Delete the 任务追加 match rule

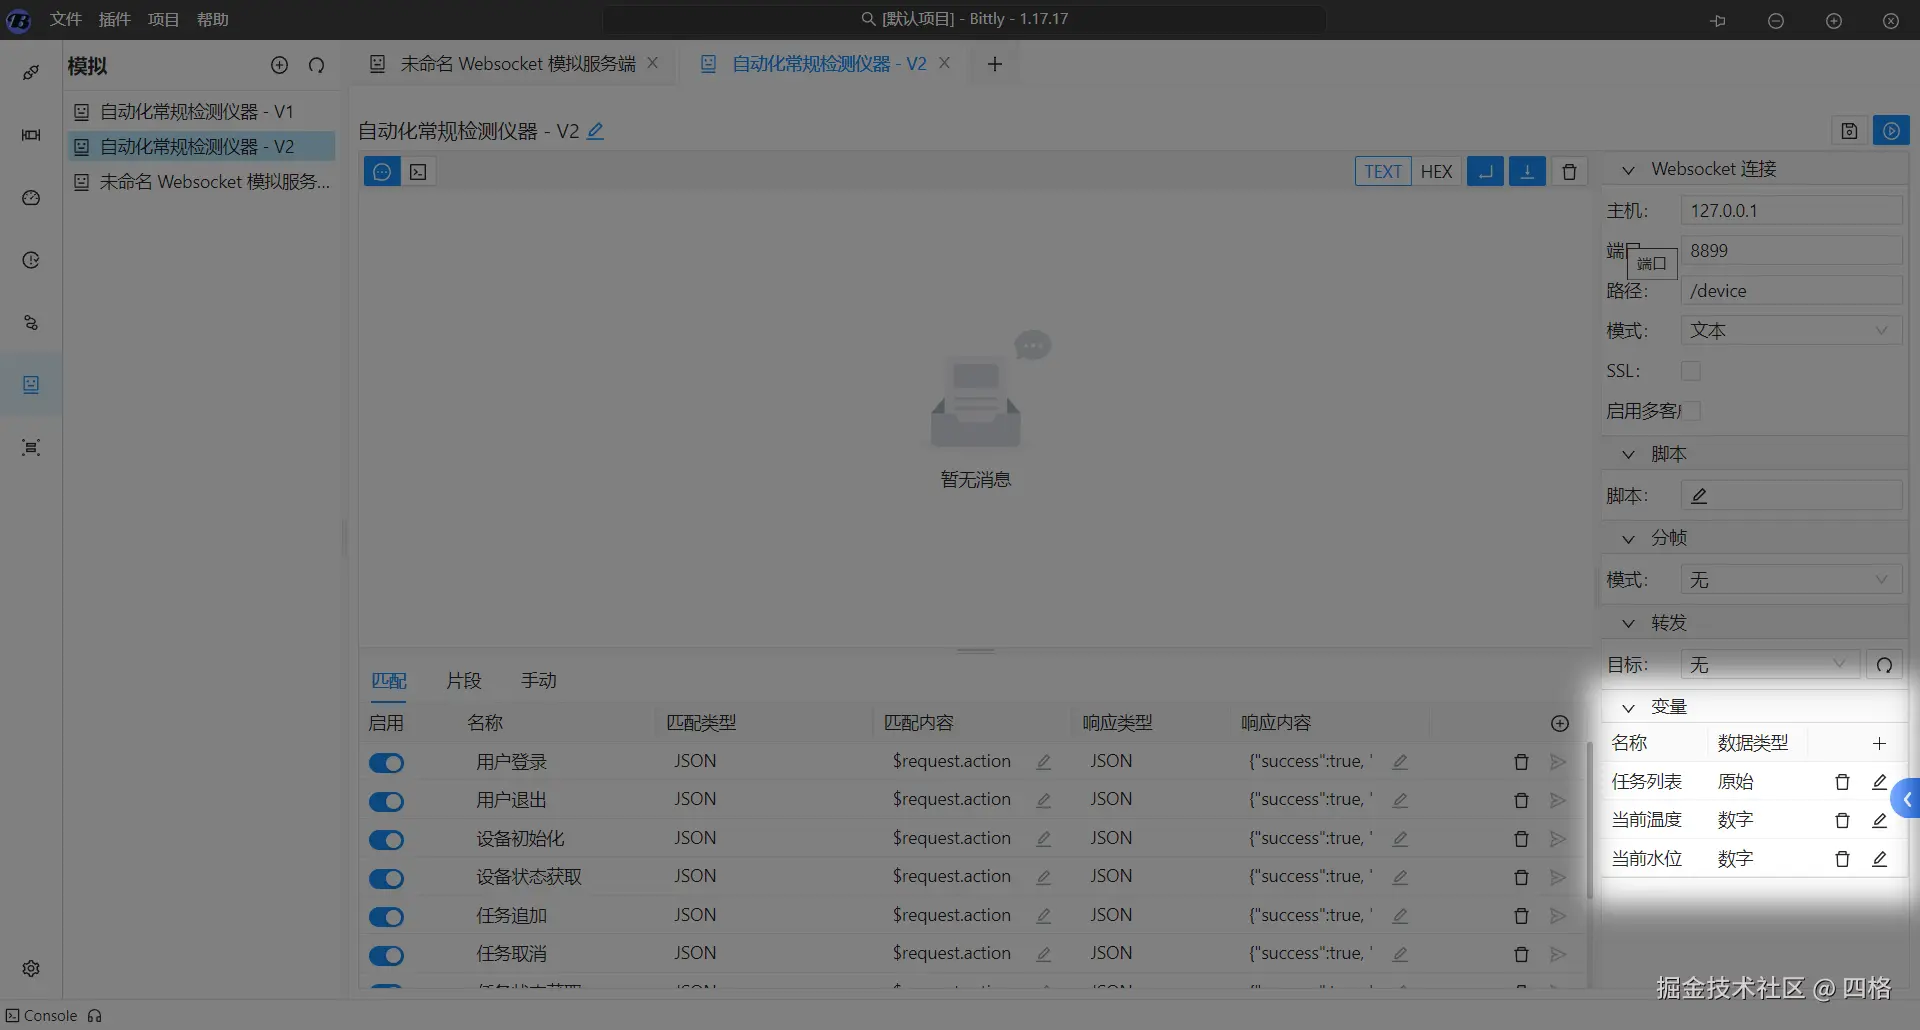click(x=1521, y=916)
